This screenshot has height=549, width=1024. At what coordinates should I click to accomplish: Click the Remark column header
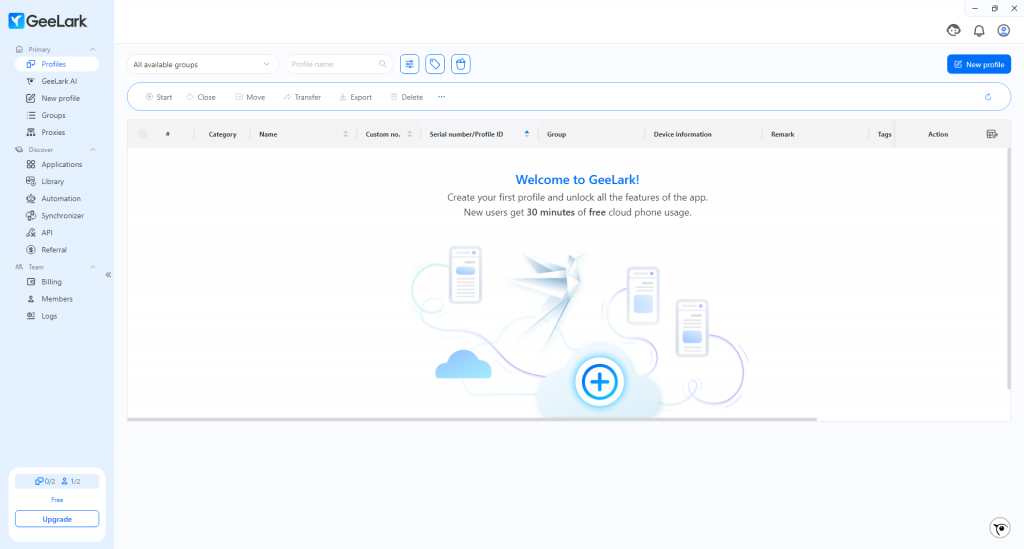[x=782, y=134]
